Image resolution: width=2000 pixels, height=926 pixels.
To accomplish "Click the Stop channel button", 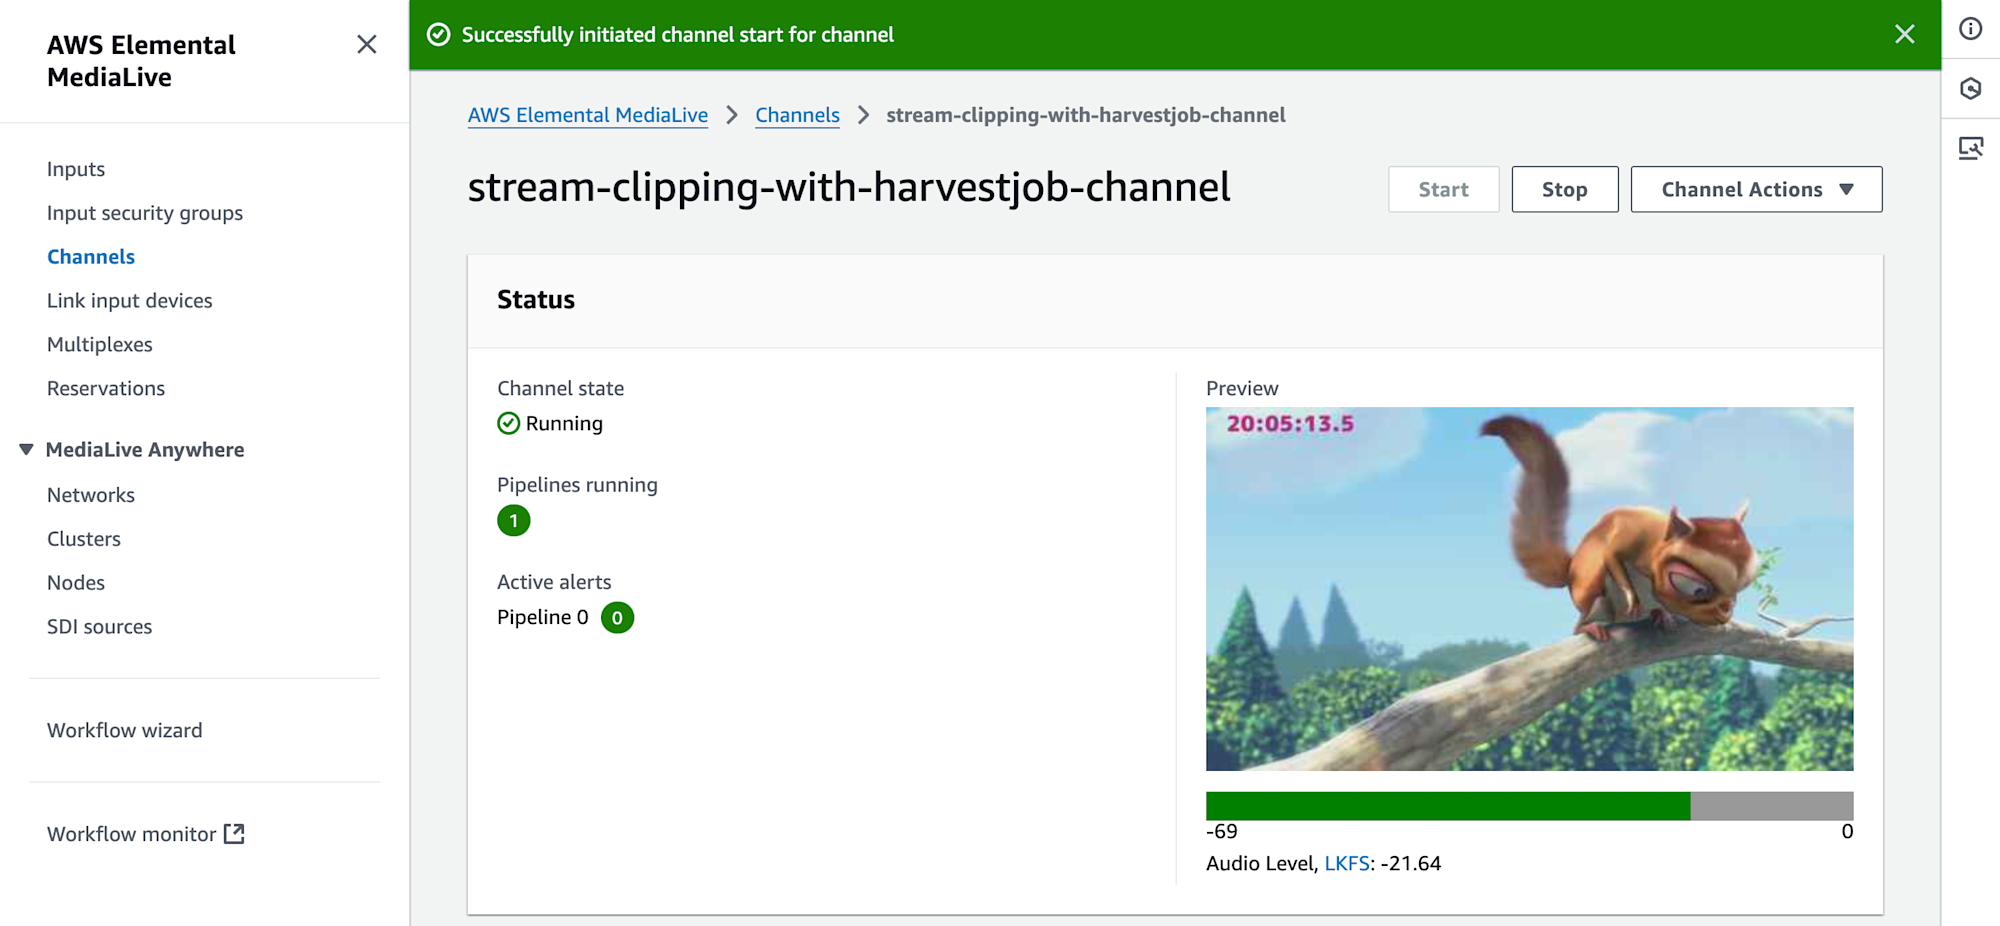I will click(x=1565, y=189).
